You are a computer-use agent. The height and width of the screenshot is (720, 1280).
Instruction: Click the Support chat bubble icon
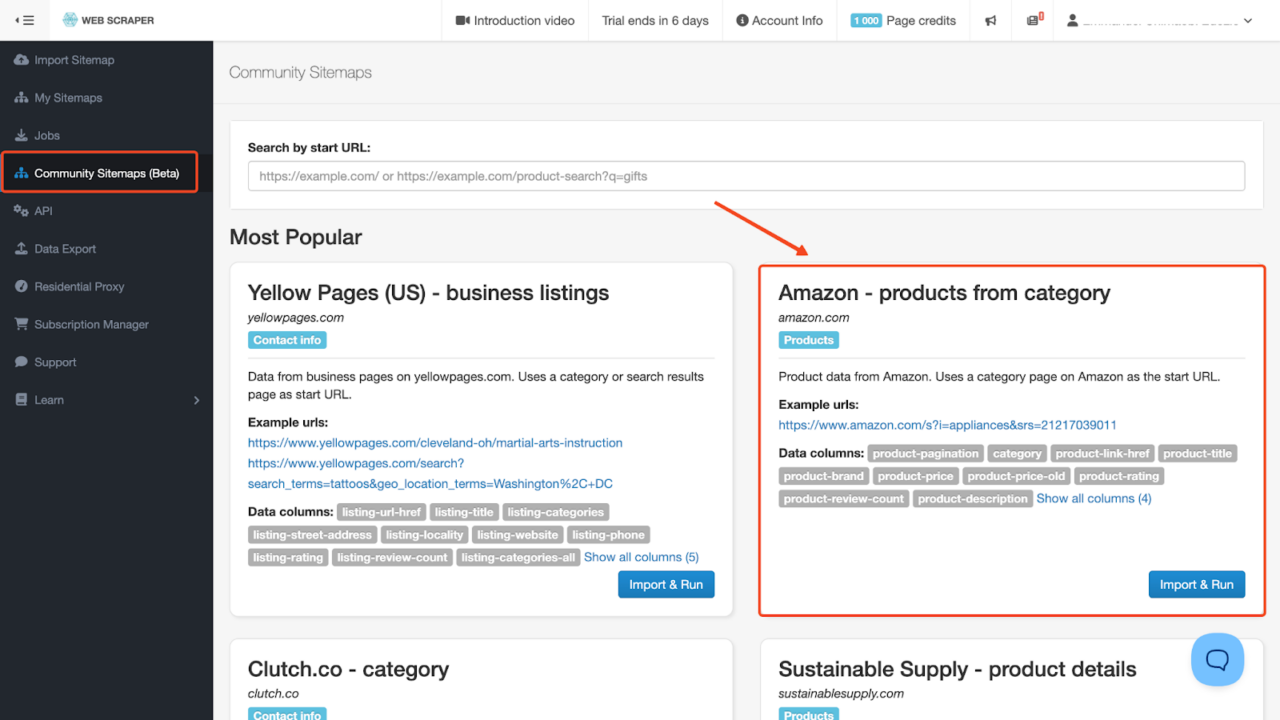coord(21,362)
